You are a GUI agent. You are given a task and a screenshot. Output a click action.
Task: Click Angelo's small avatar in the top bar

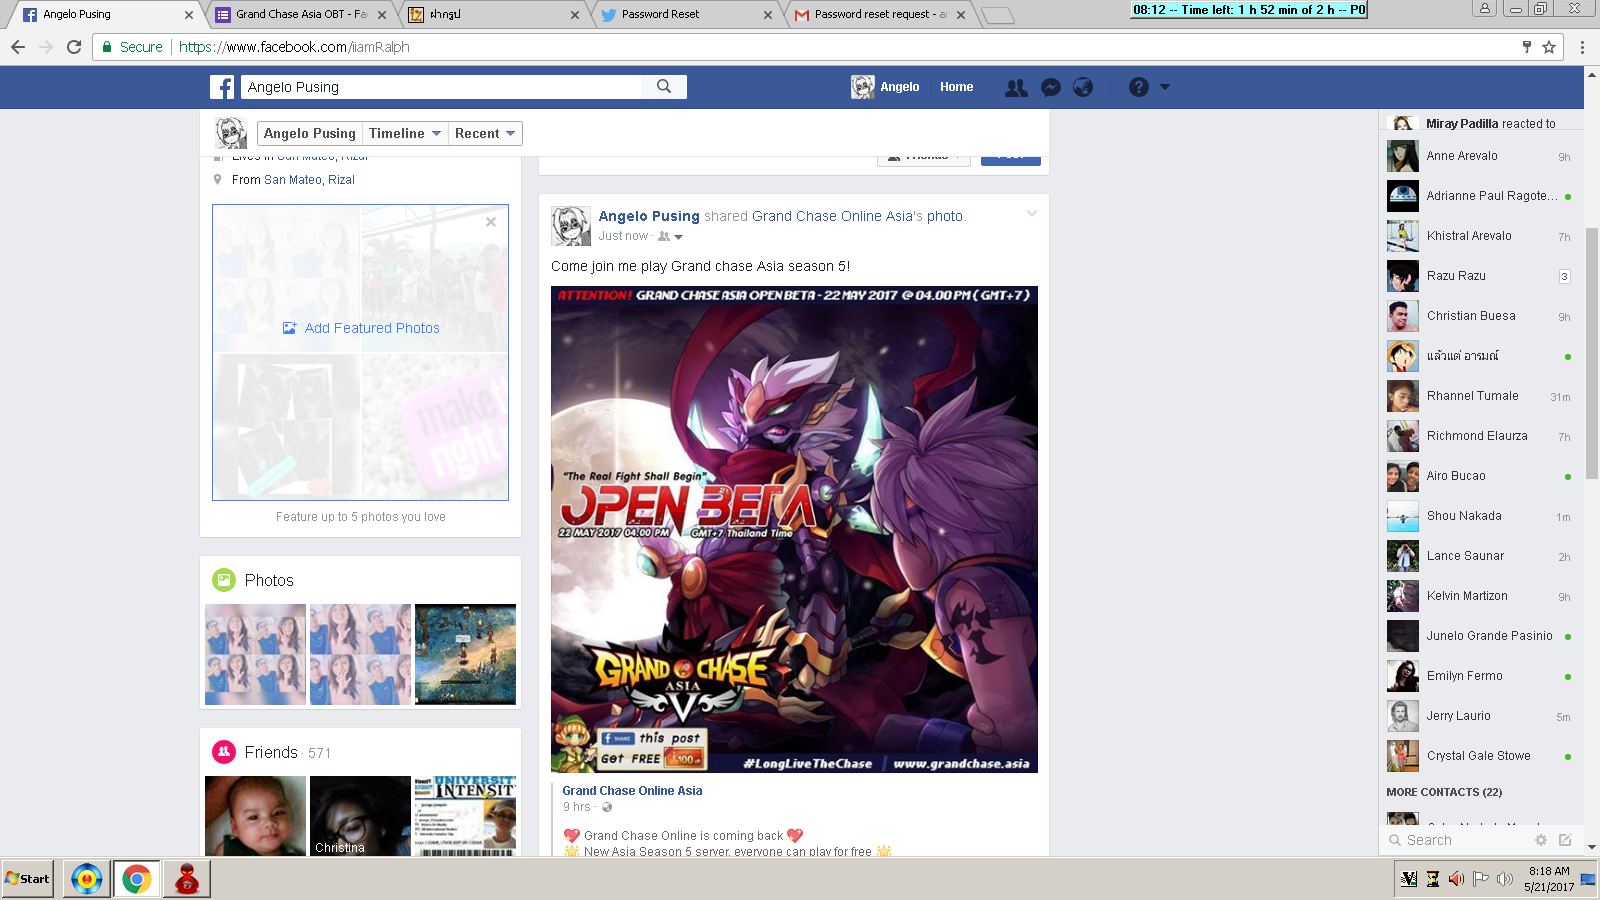[863, 87]
